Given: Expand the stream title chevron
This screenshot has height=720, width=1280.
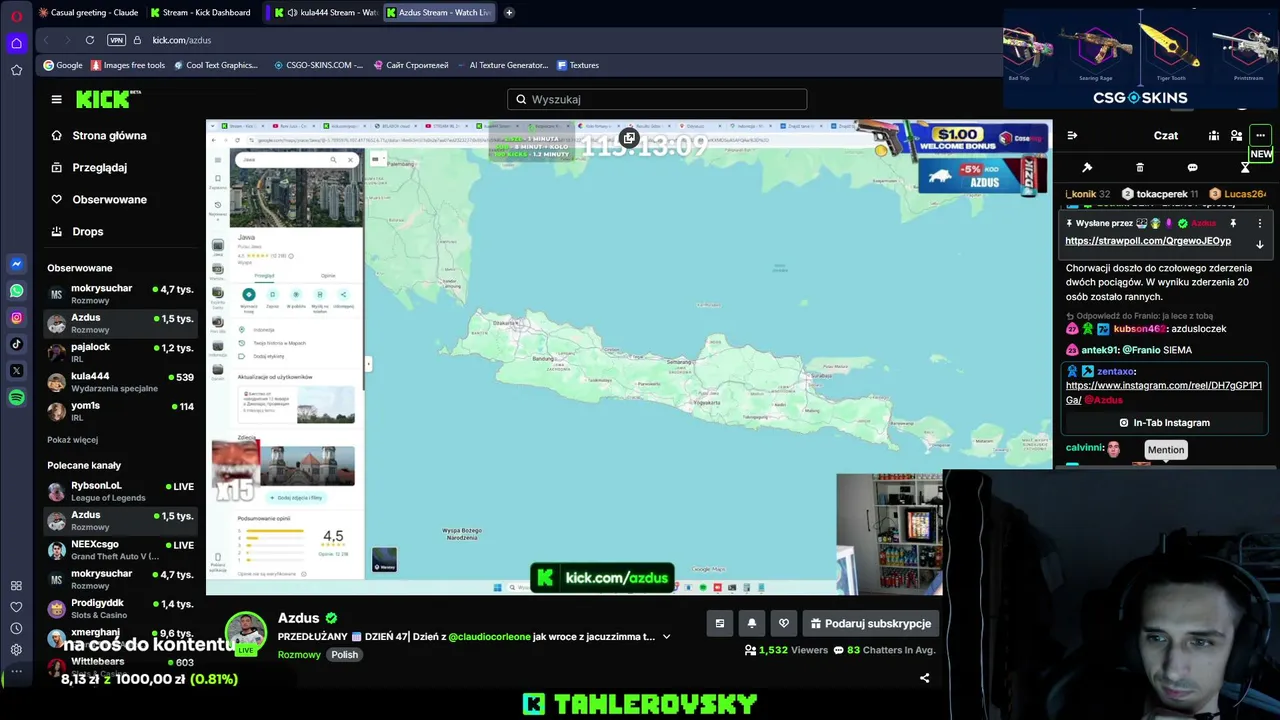Looking at the screenshot, I should tap(667, 637).
